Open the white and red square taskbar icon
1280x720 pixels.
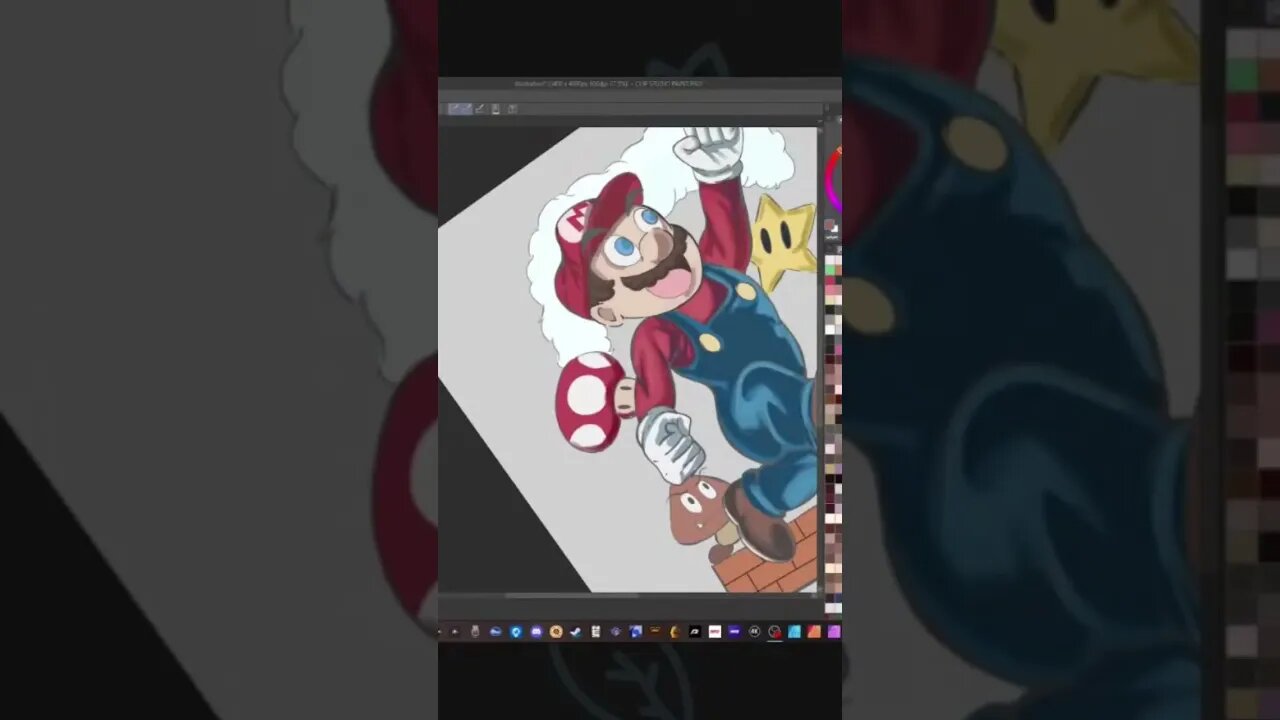pos(715,632)
